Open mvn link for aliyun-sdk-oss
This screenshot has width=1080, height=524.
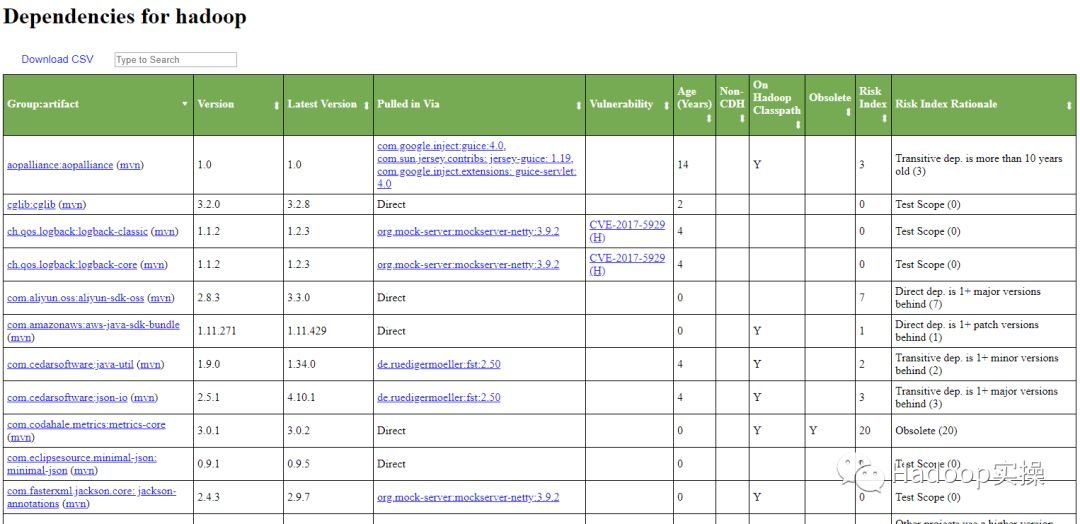point(160,298)
